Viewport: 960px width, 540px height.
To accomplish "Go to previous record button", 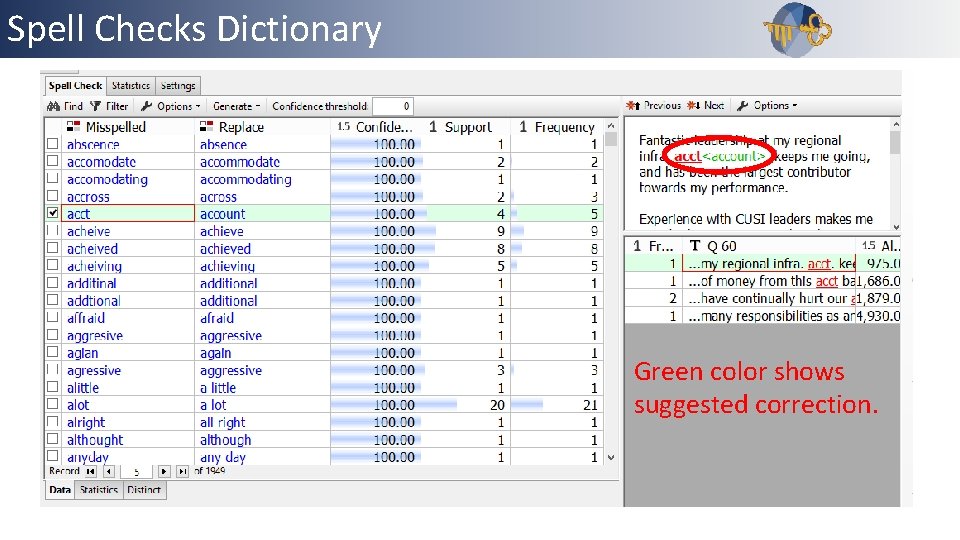I will (x=109, y=471).
